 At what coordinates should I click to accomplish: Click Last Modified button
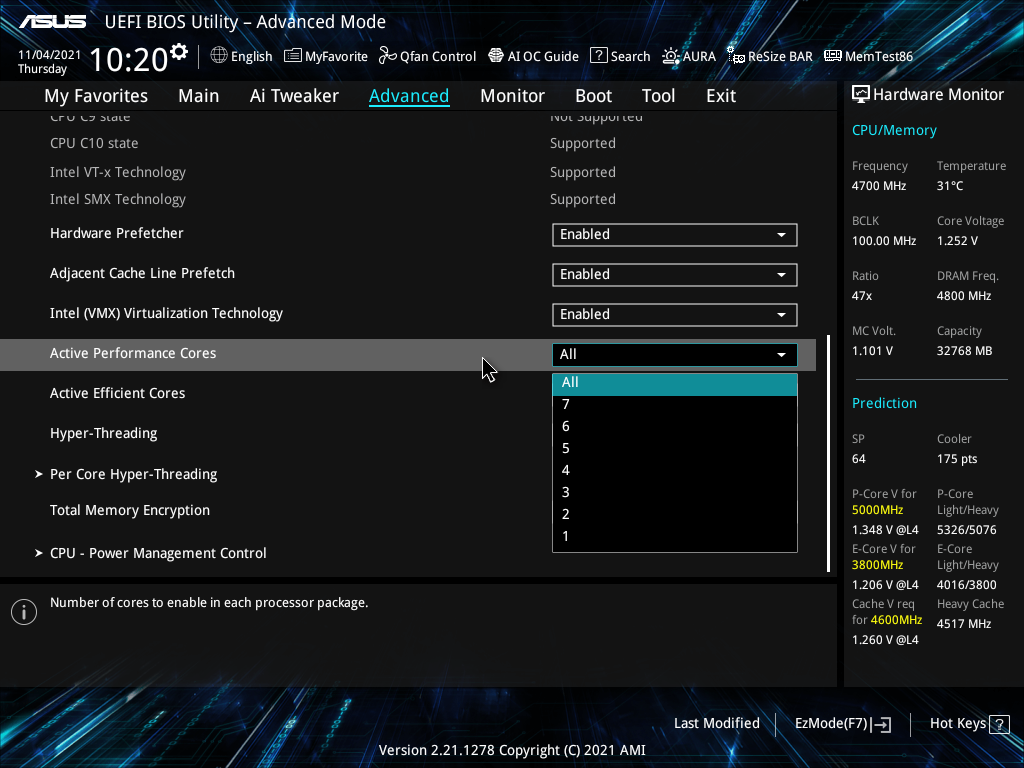716,724
